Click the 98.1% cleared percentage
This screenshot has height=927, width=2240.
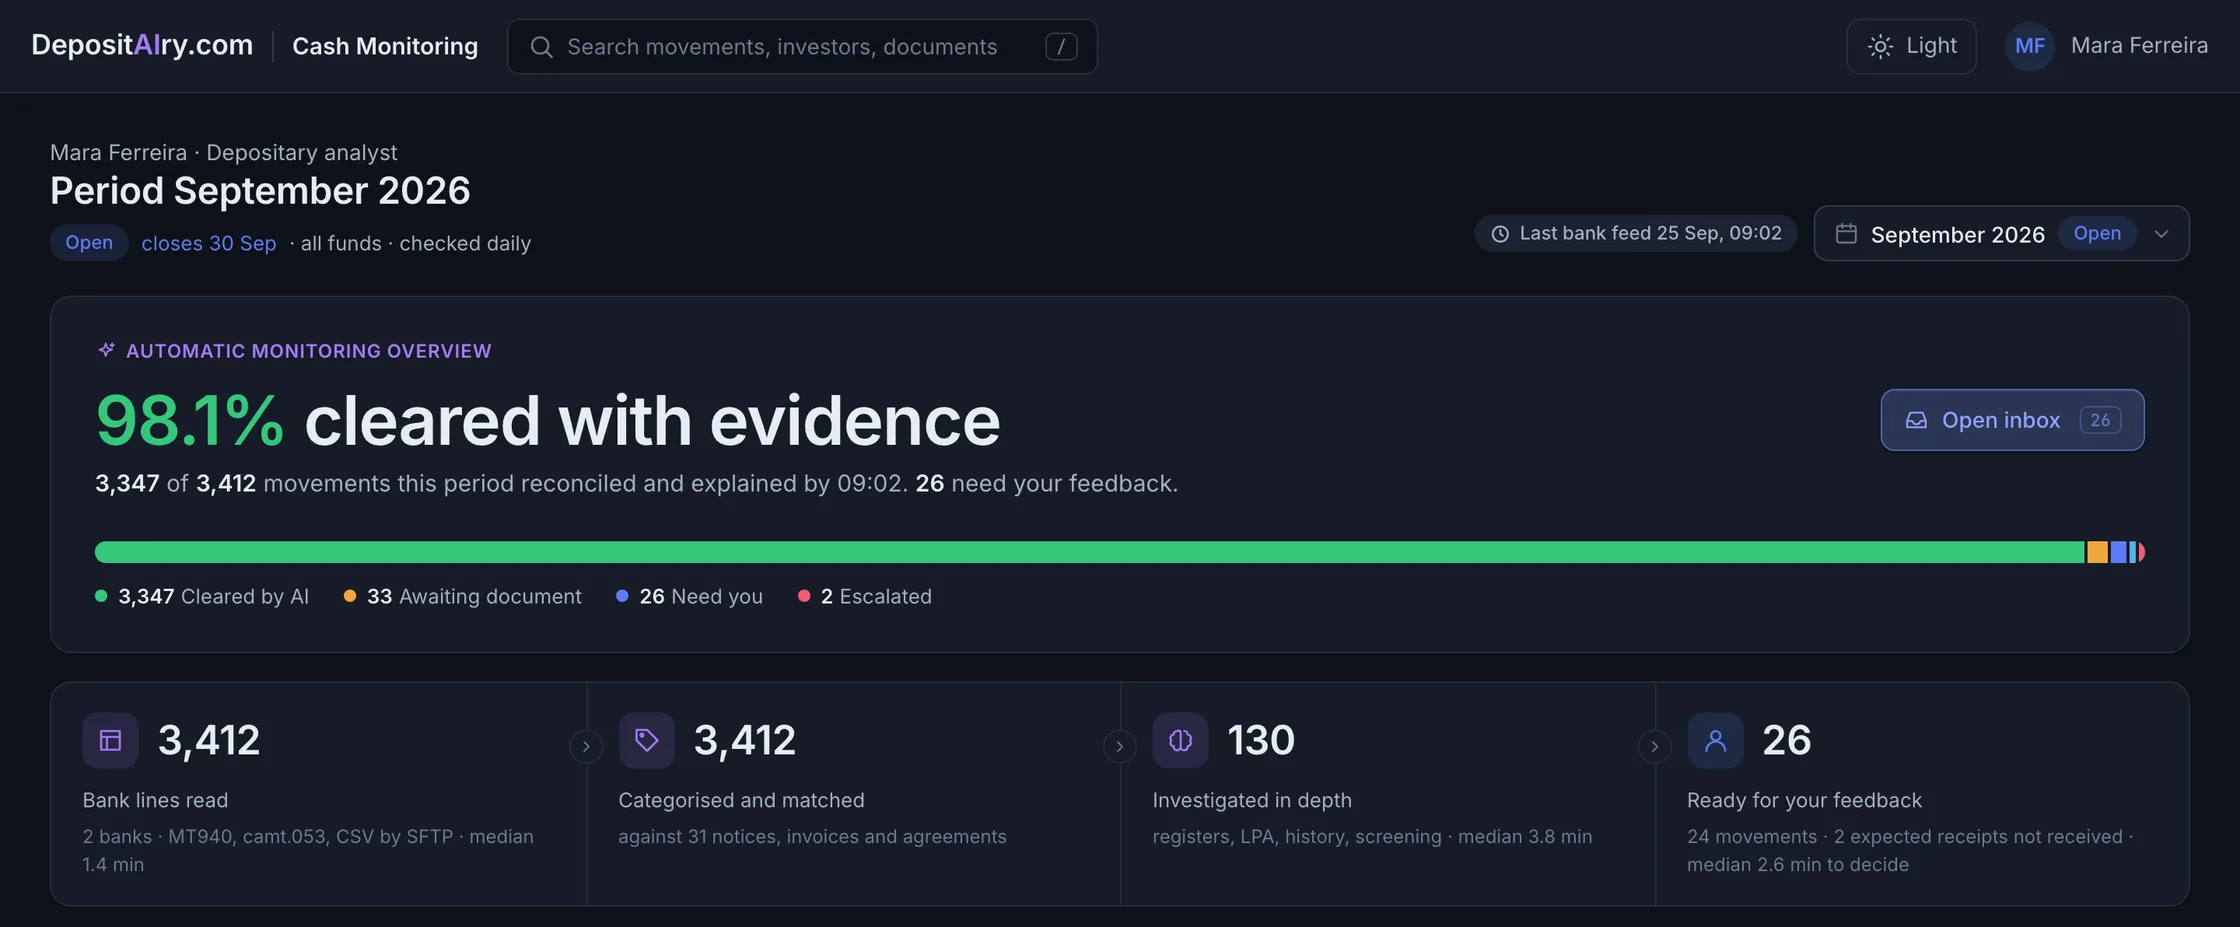point(190,420)
